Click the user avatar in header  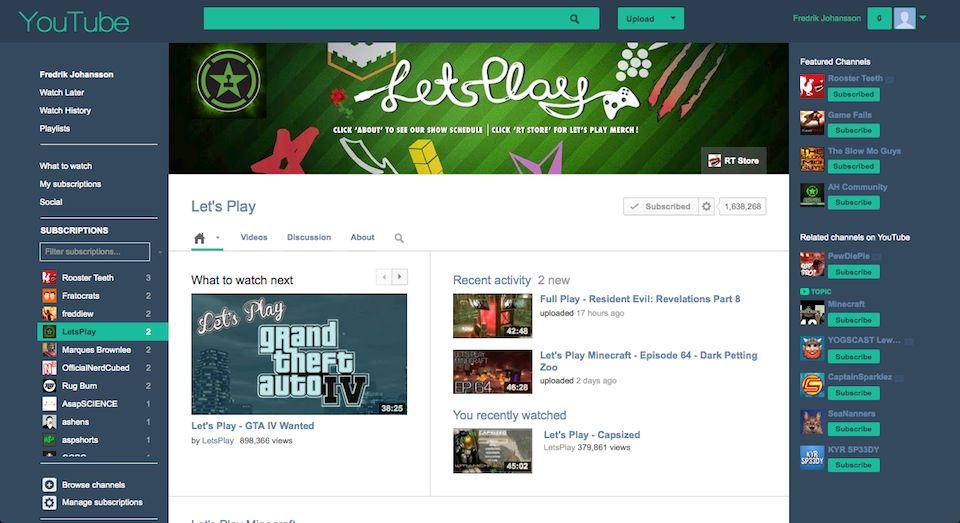point(904,18)
